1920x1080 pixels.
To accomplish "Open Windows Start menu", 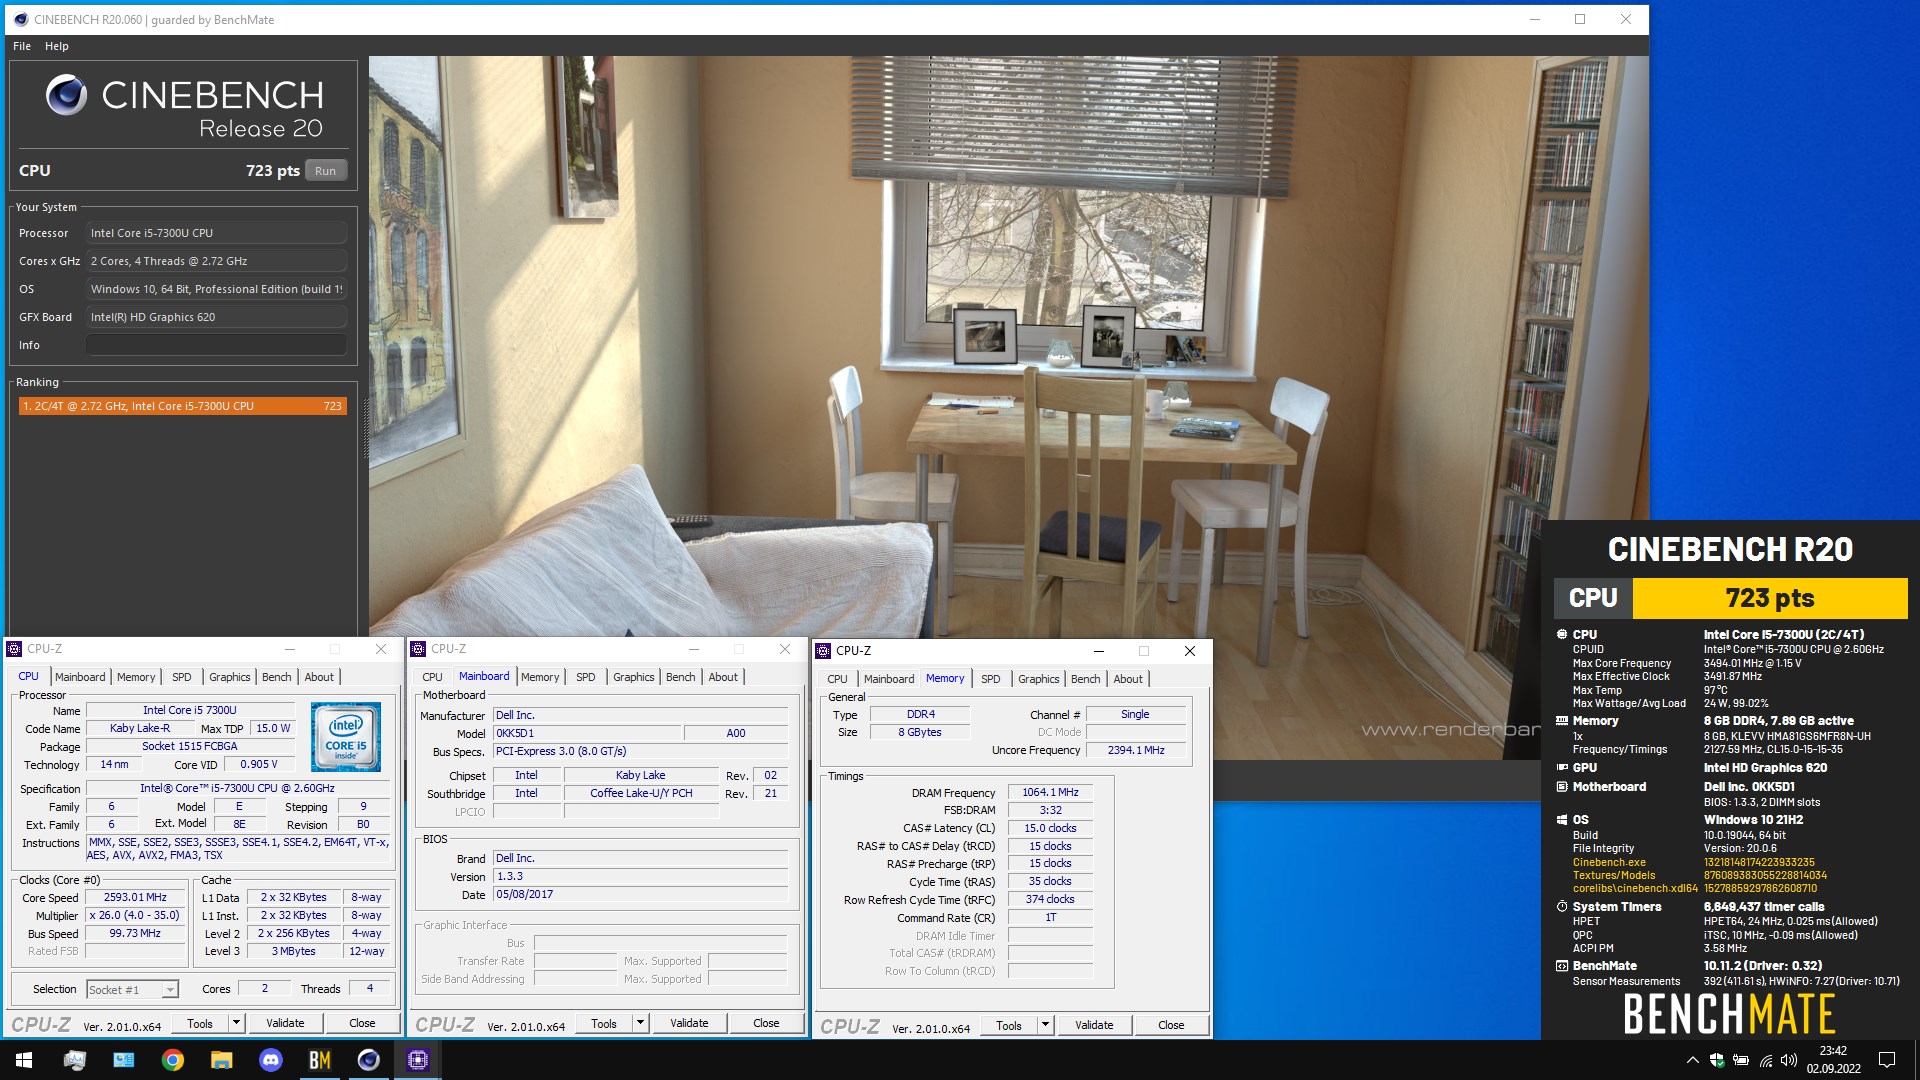I will [x=24, y=1060].
